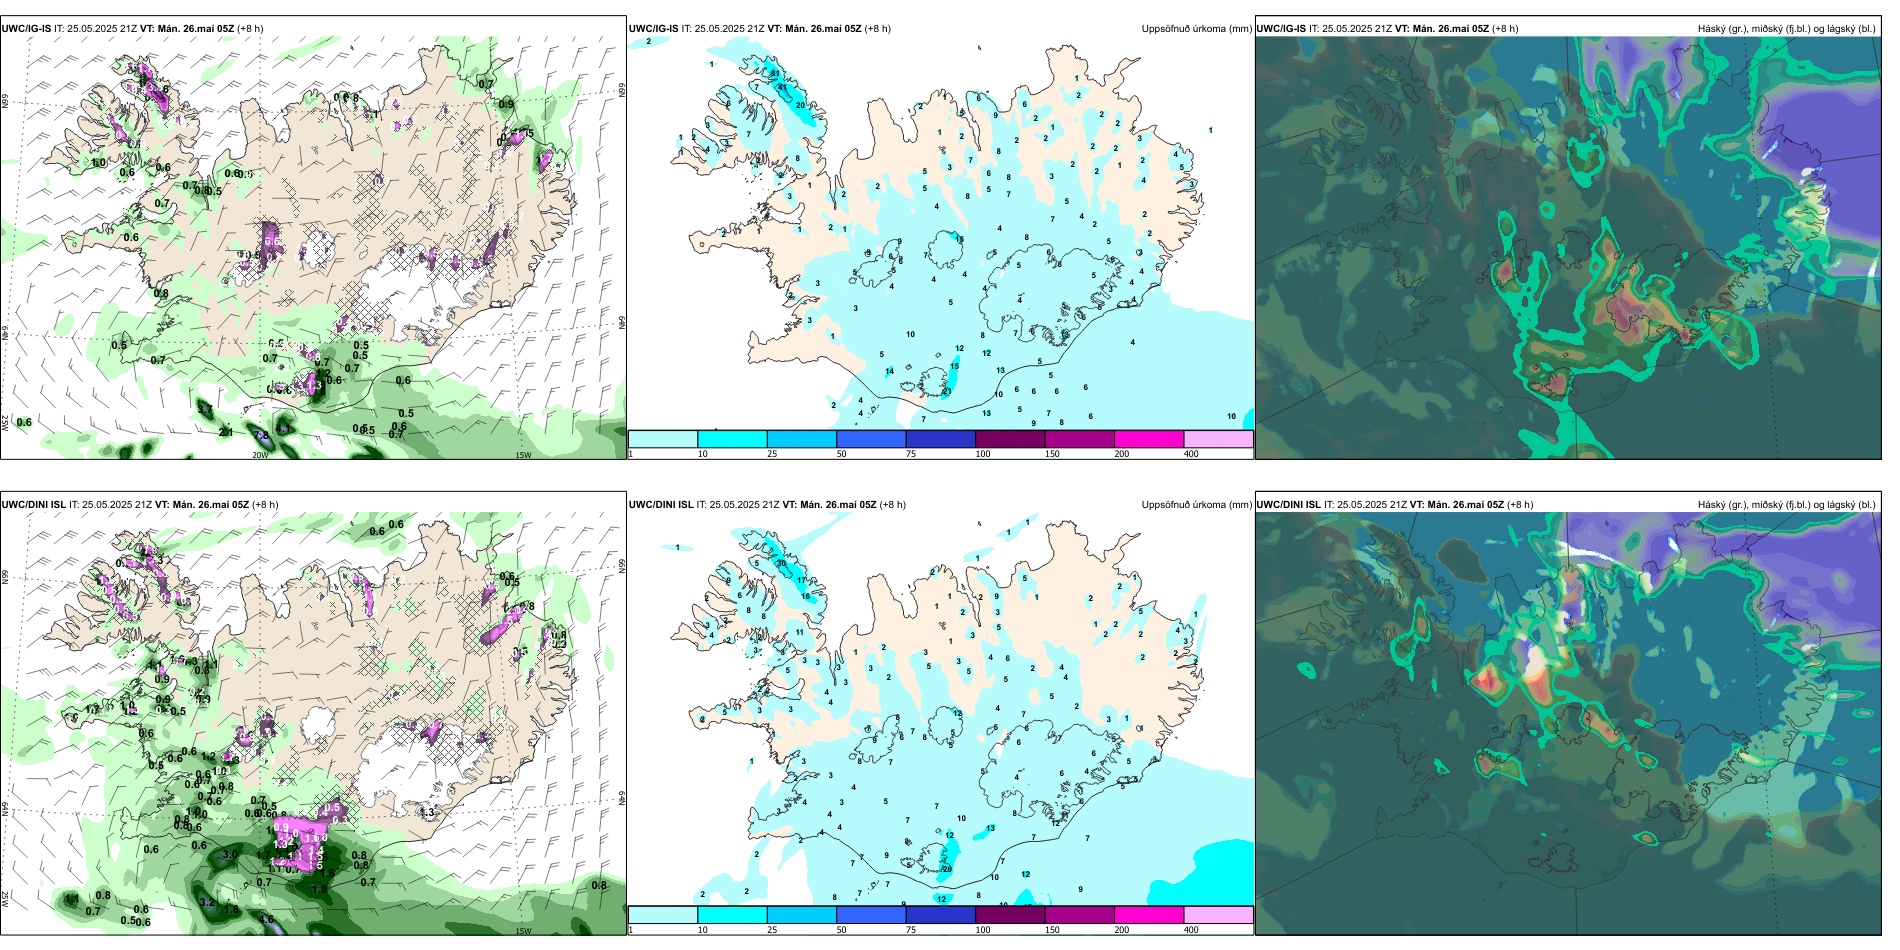Click the 15W longitude label on DINI ISL wind map

(523, 931)
